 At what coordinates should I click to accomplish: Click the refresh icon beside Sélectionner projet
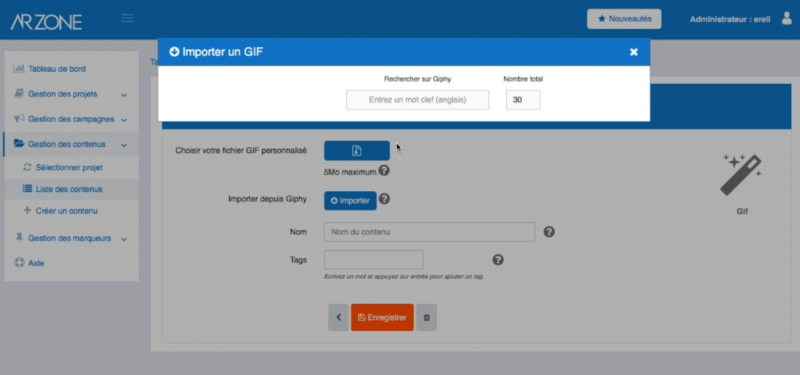(x=28, y=167)
